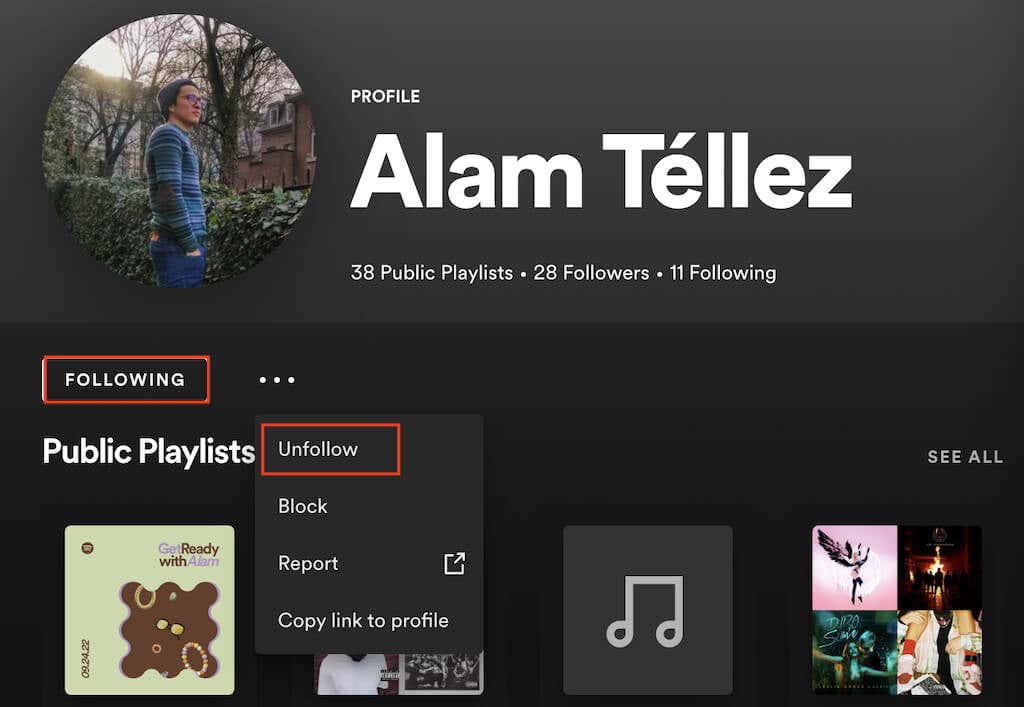Image resolution: width=1024 pixels, height=707 pixels.
Task: Click the 38 Public Playlists count
Action: (430, 271)
